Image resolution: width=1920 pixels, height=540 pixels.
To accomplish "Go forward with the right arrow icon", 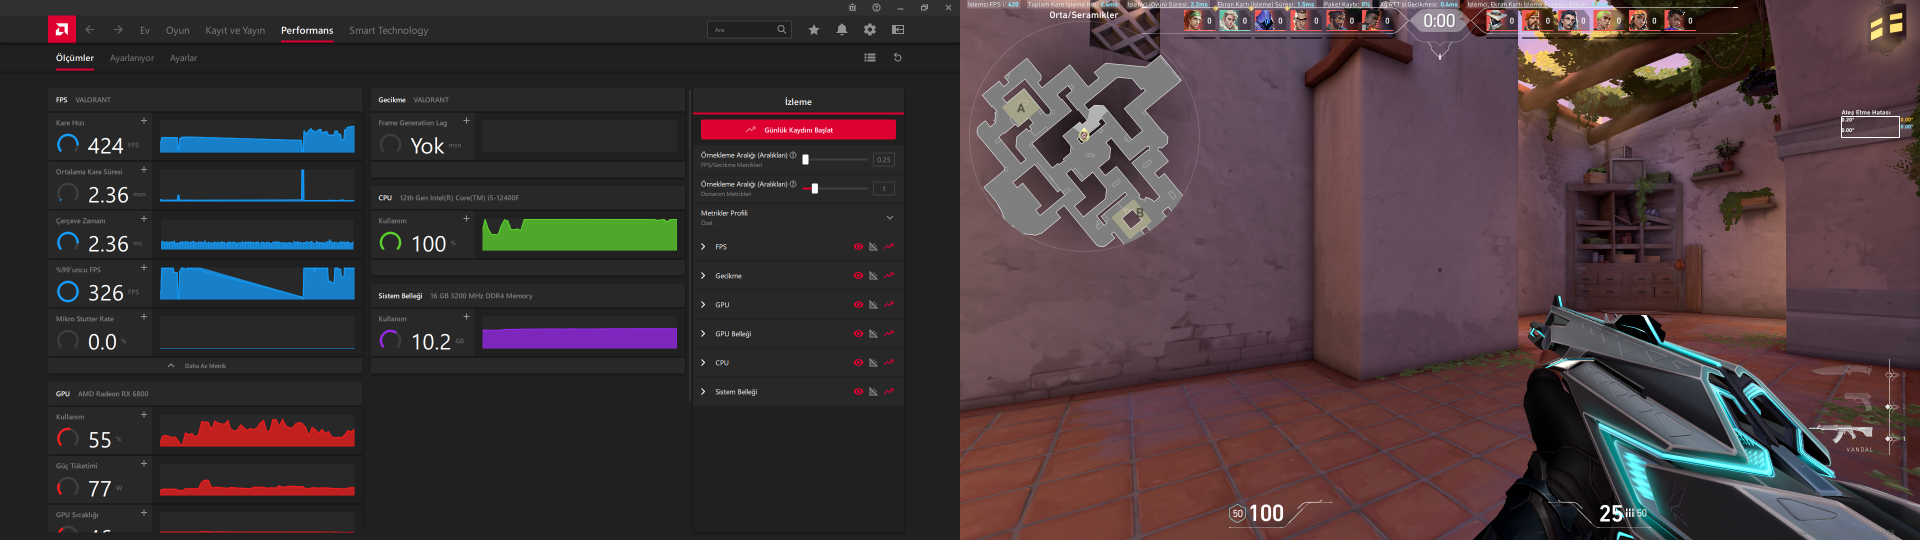I will (x=118, y=30).
